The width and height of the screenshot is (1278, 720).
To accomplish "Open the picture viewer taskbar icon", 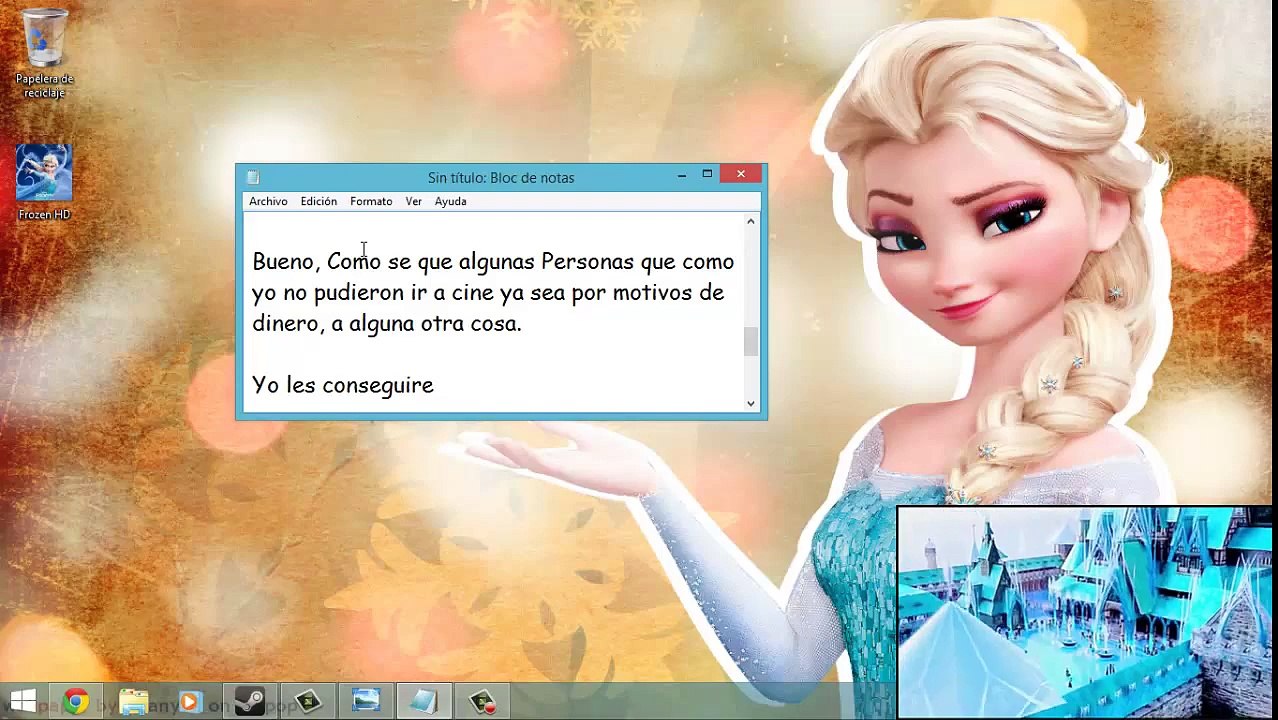I will (366, 702).
